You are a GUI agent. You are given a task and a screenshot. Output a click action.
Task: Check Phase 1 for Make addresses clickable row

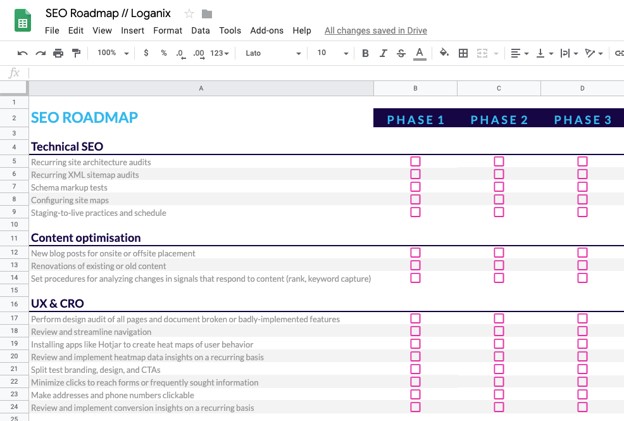tap(415, 394)
